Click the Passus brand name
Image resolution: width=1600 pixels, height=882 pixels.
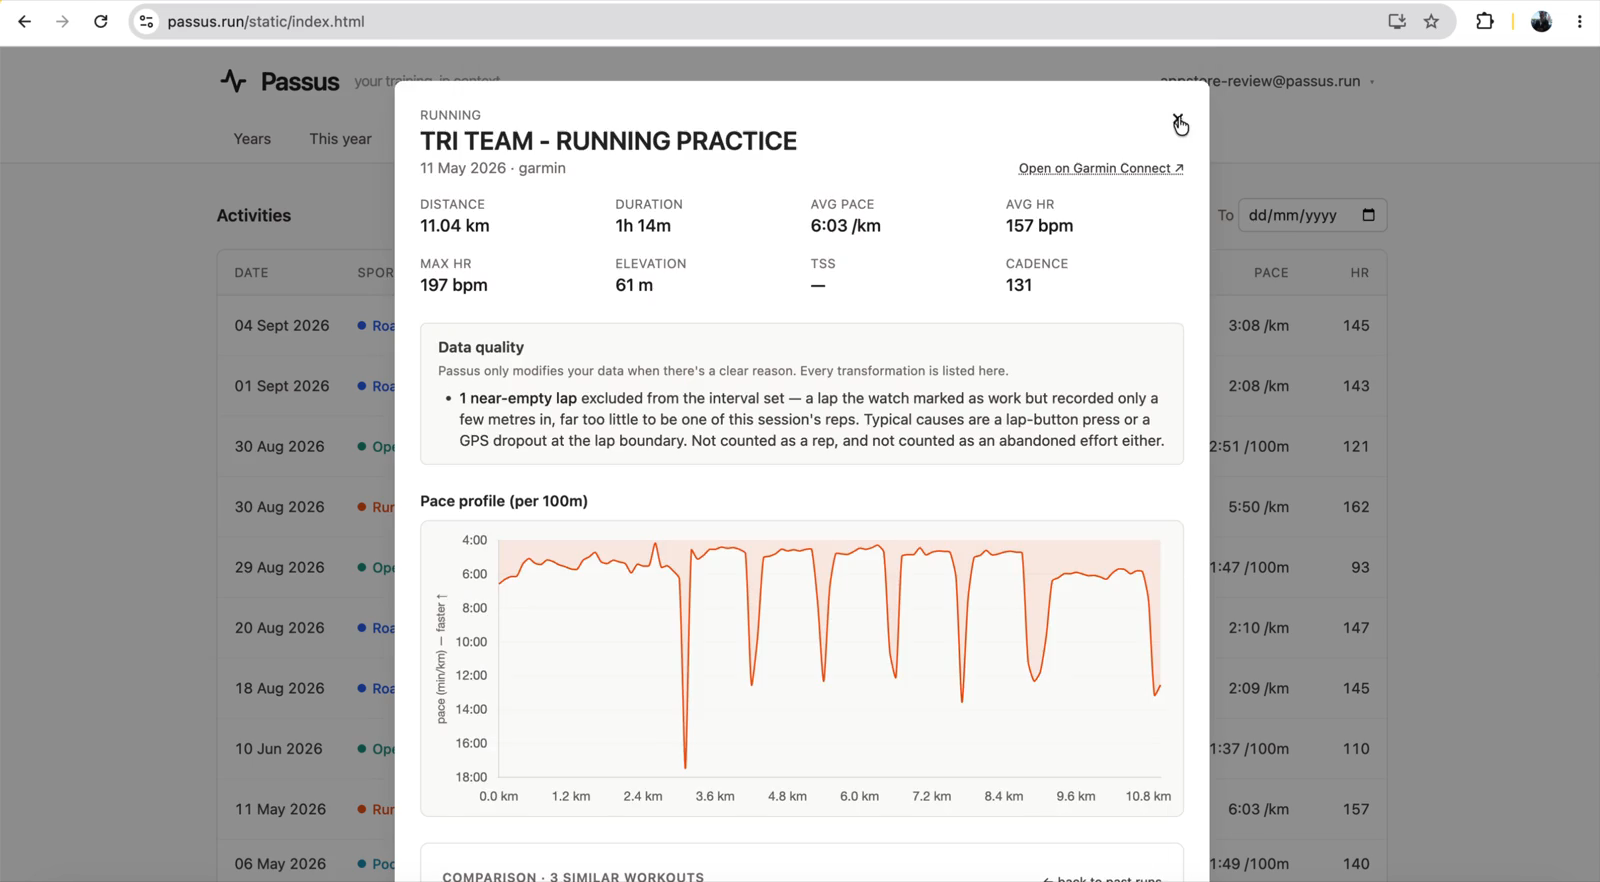click(300, 82)
